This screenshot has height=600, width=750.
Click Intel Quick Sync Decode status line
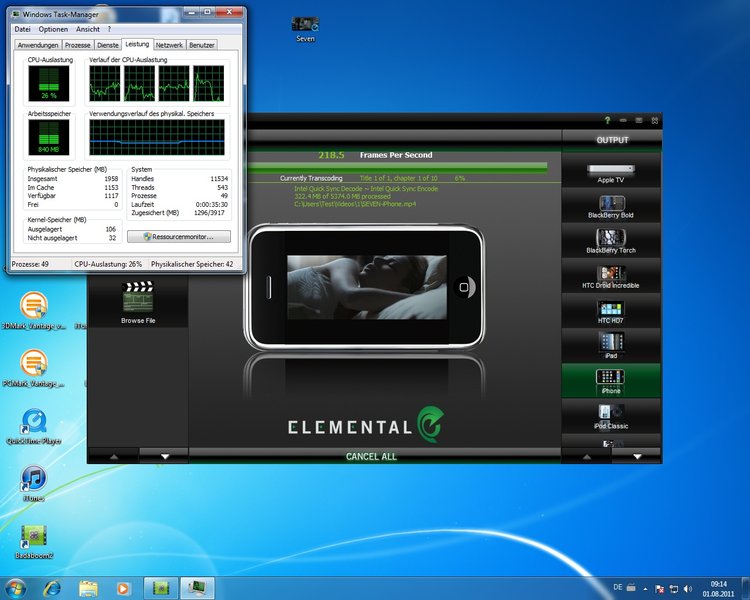tap(366, 189)
